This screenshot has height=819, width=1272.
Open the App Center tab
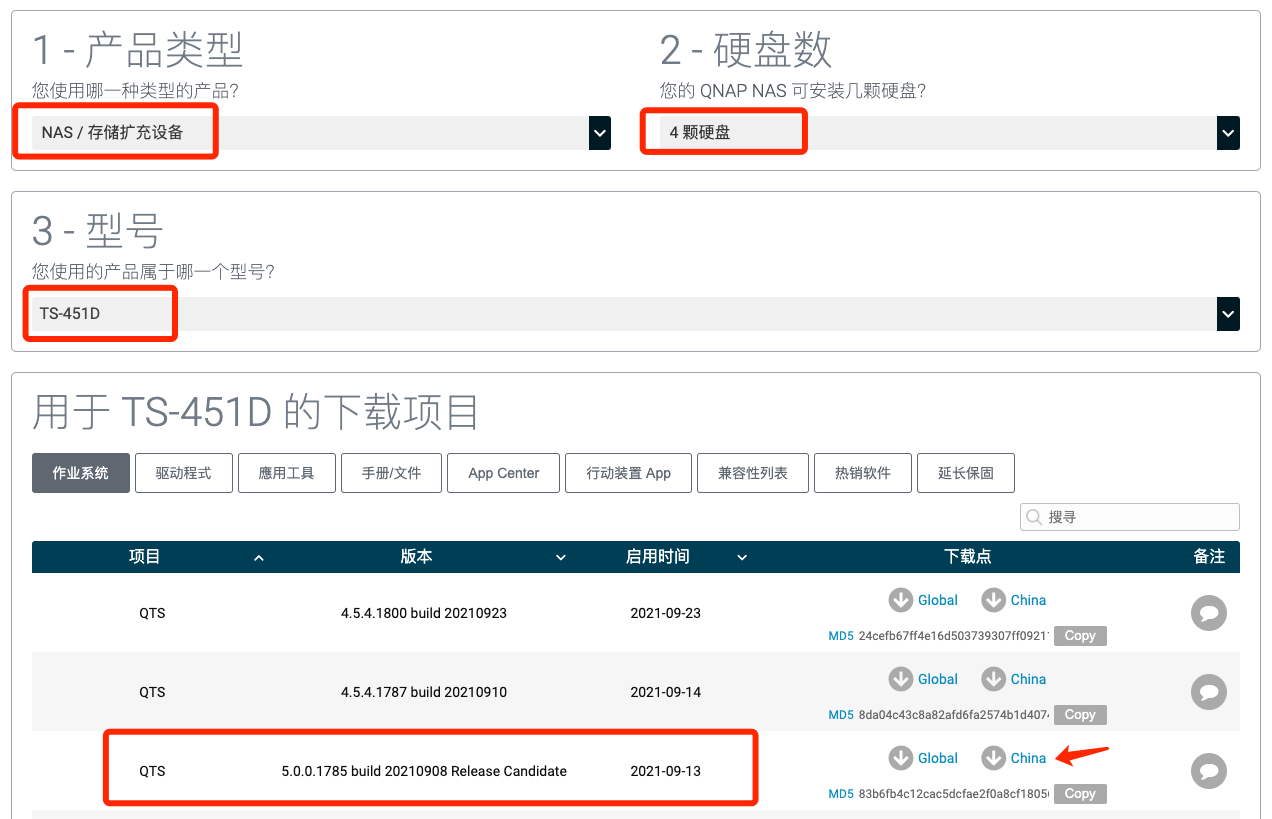coord(503,472)
